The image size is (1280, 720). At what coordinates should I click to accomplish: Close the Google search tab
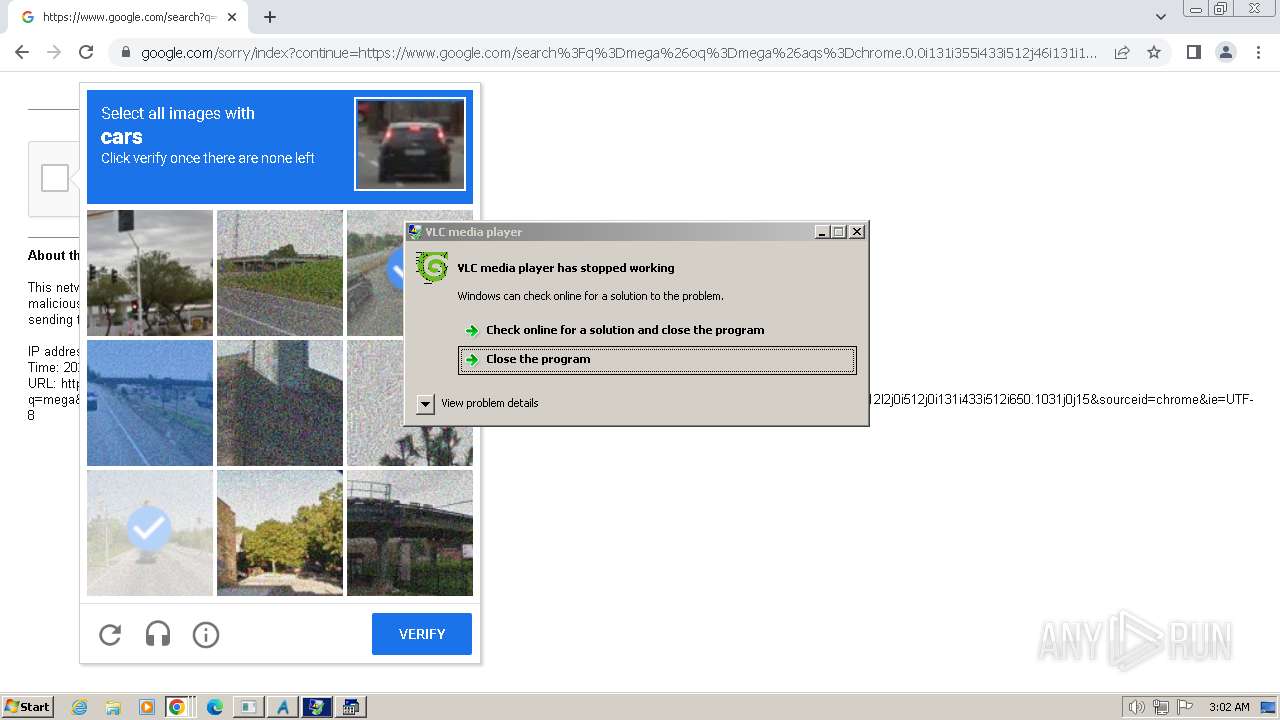(232, 17)
